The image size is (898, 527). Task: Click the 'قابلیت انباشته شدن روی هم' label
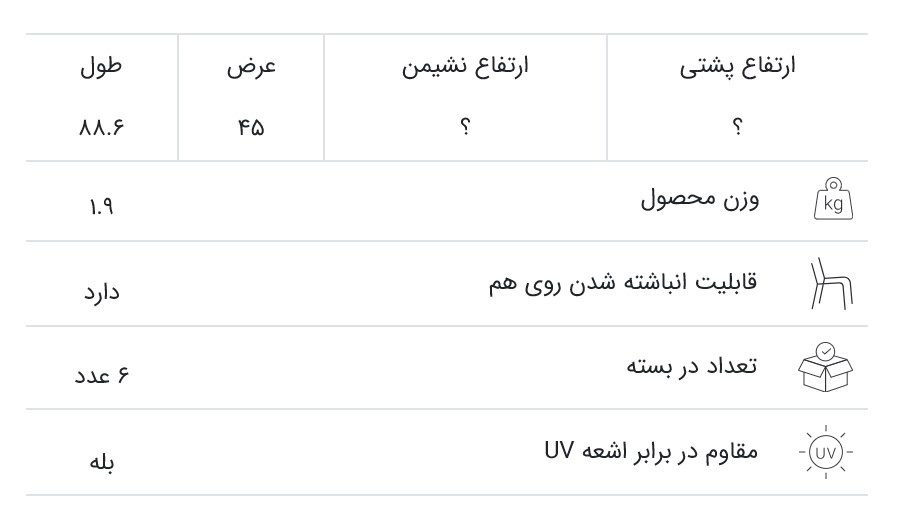[x=622, y=282]
